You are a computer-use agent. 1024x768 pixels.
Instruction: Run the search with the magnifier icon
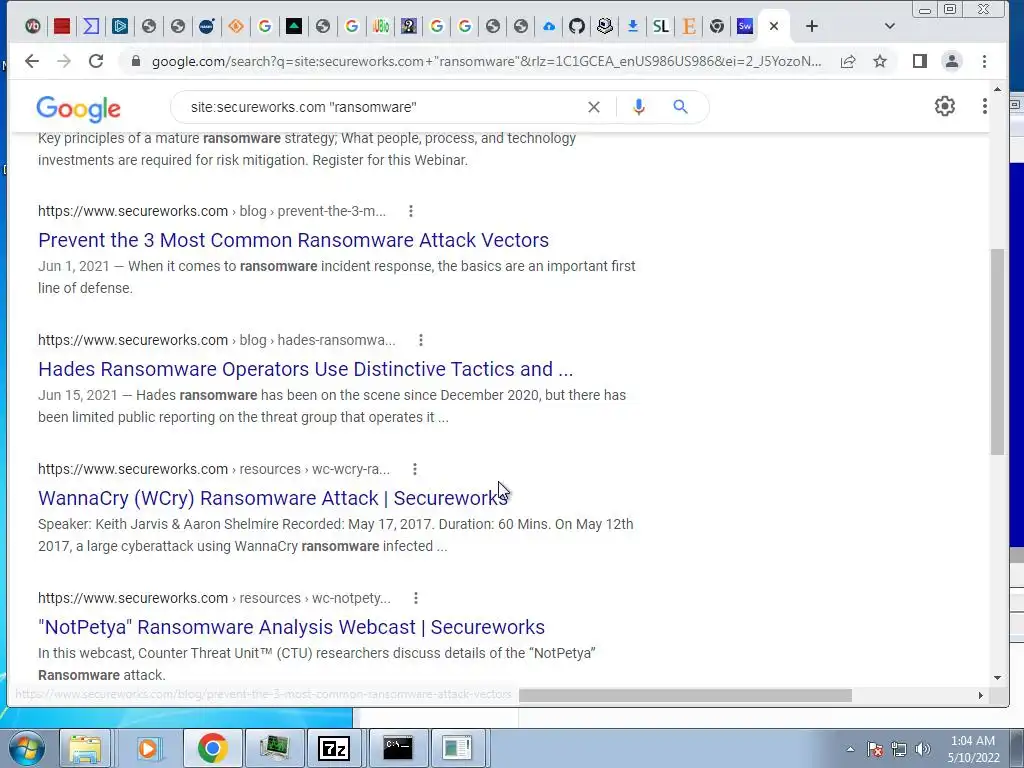click(680, 107)
